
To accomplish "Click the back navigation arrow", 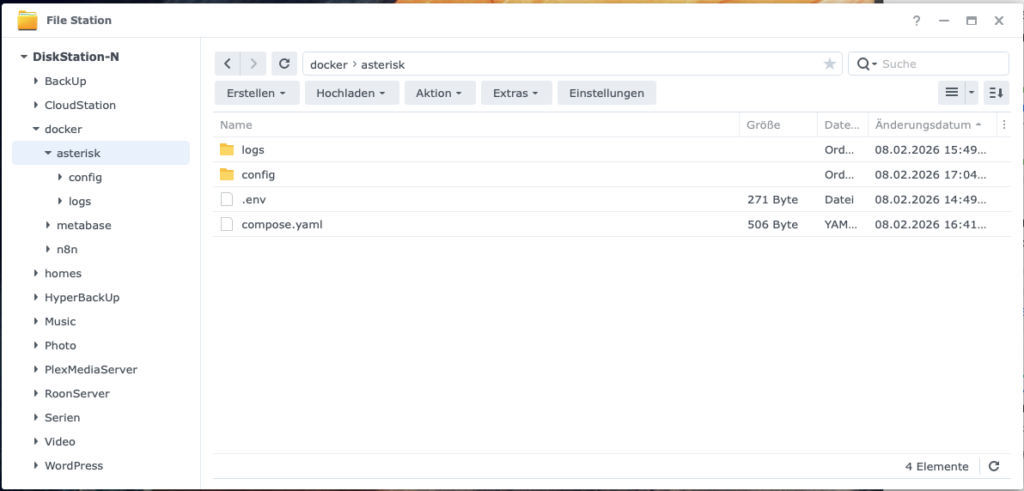I will (x=228, y=64).
